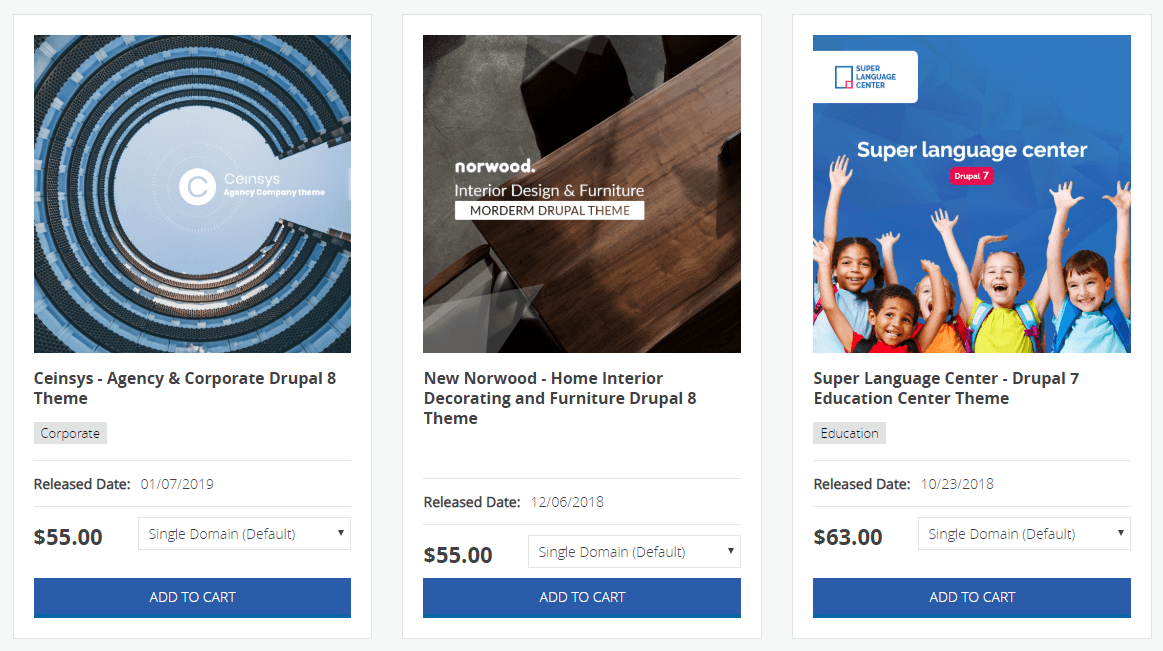Image resolution: width=1163 pixels, height=651 pixels.
Task: Add Ceinsys theme to cart
Action: 192,597
